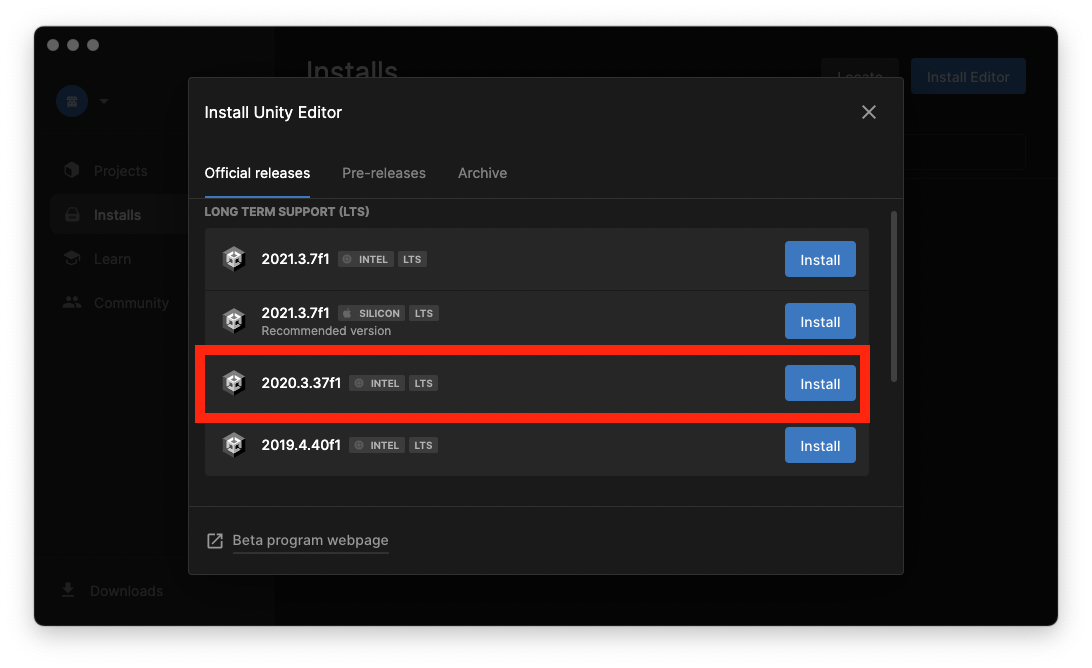Select Installs in the Hub sidebar
Image resolution: width=1092 pixels, height=668 pixels.
[x=117, y=215]
